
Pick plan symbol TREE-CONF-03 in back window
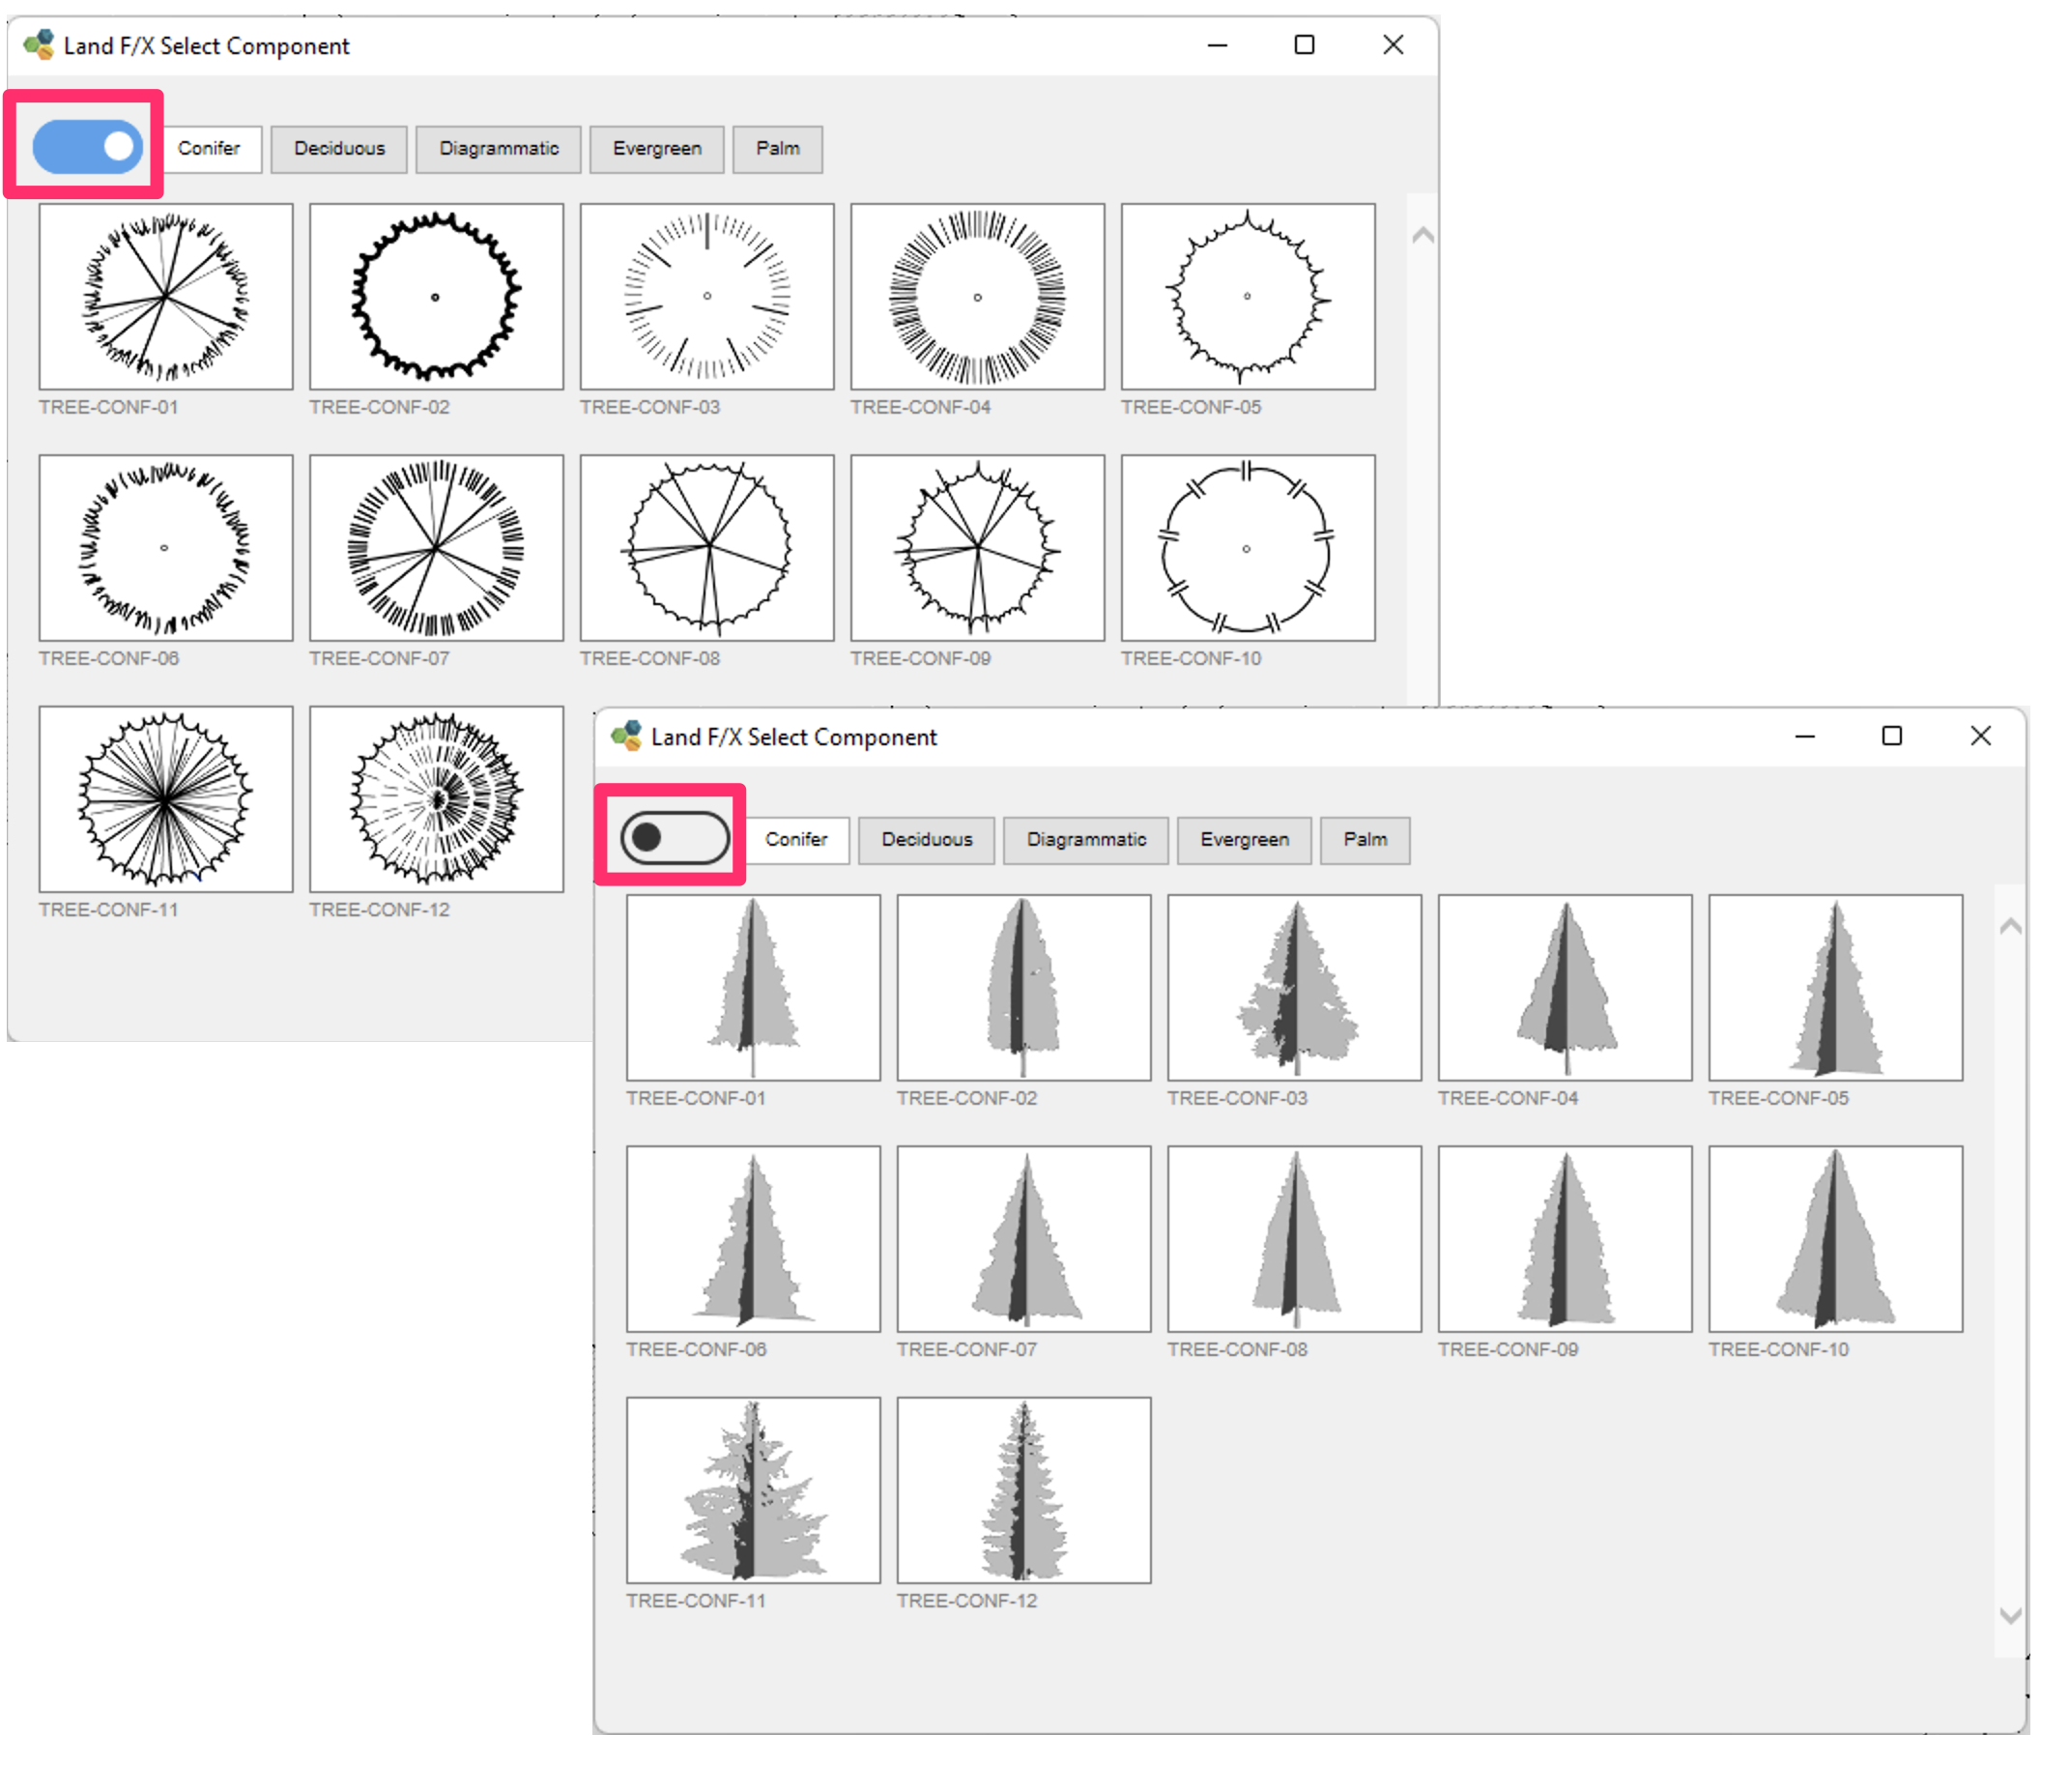pos(707,297)
